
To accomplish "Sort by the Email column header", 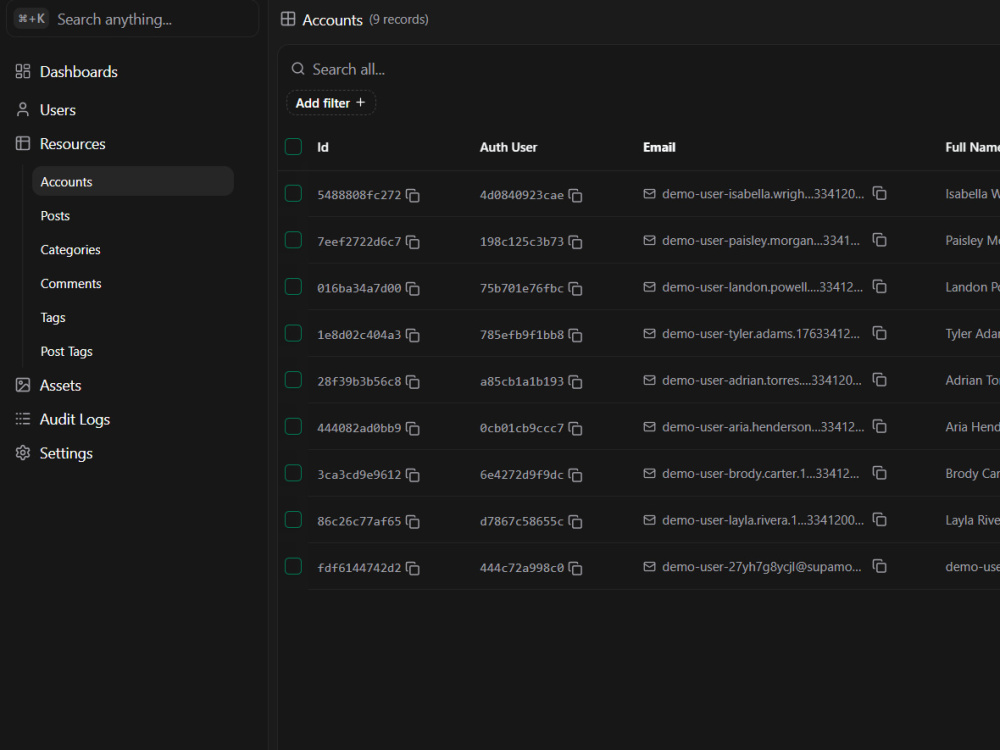I will 659,147.
